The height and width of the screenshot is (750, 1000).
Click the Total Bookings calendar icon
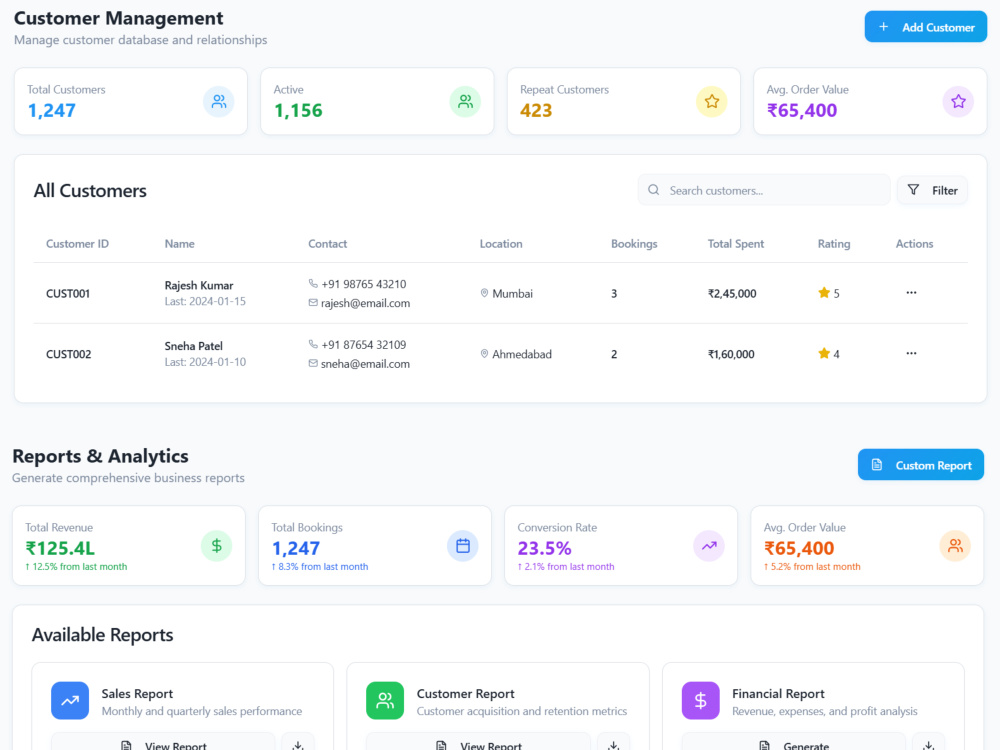pos(462,546)
